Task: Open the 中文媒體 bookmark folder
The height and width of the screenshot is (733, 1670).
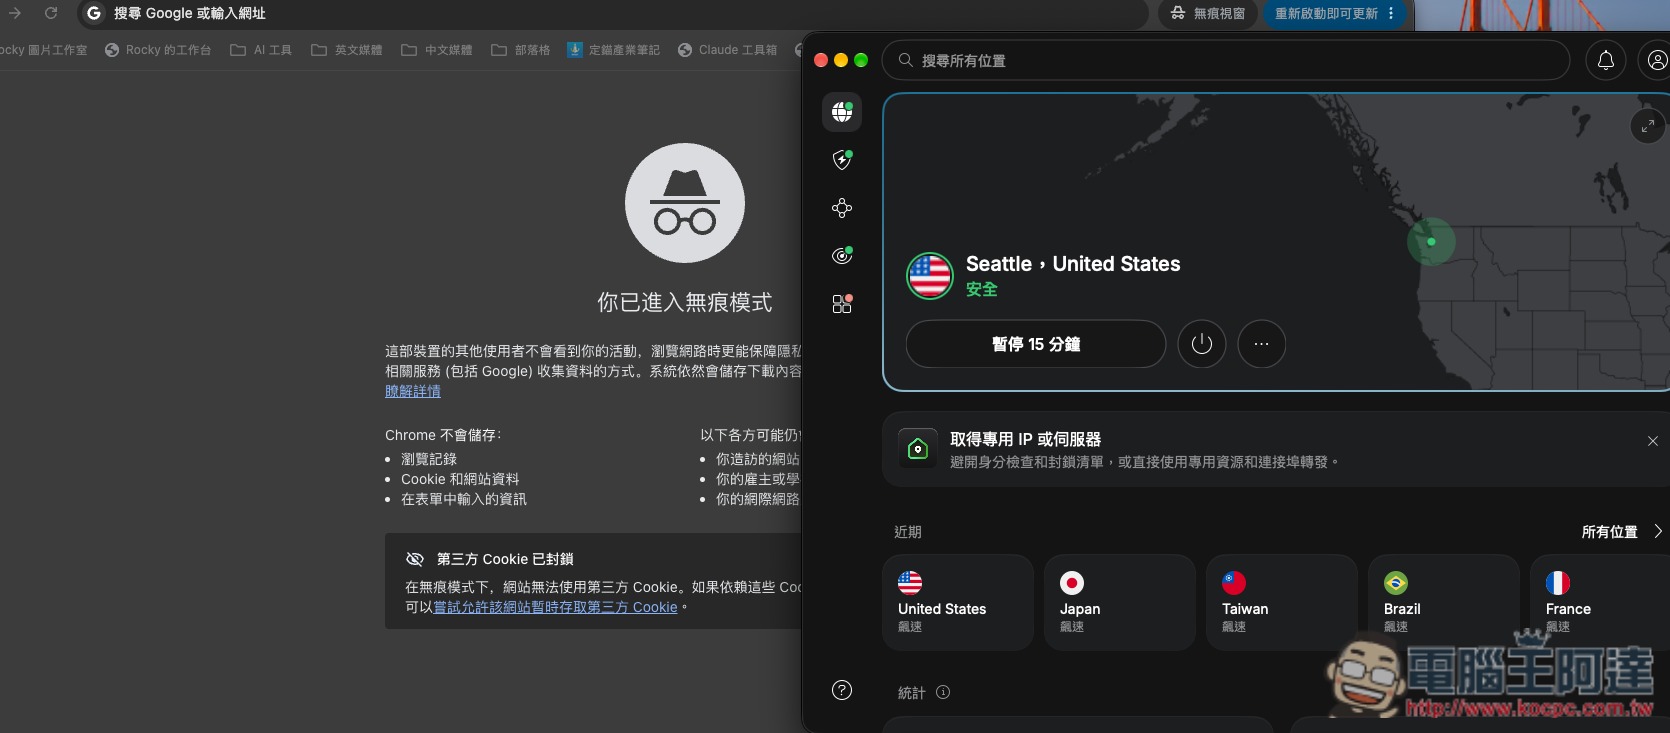Action: pos(437,50)
